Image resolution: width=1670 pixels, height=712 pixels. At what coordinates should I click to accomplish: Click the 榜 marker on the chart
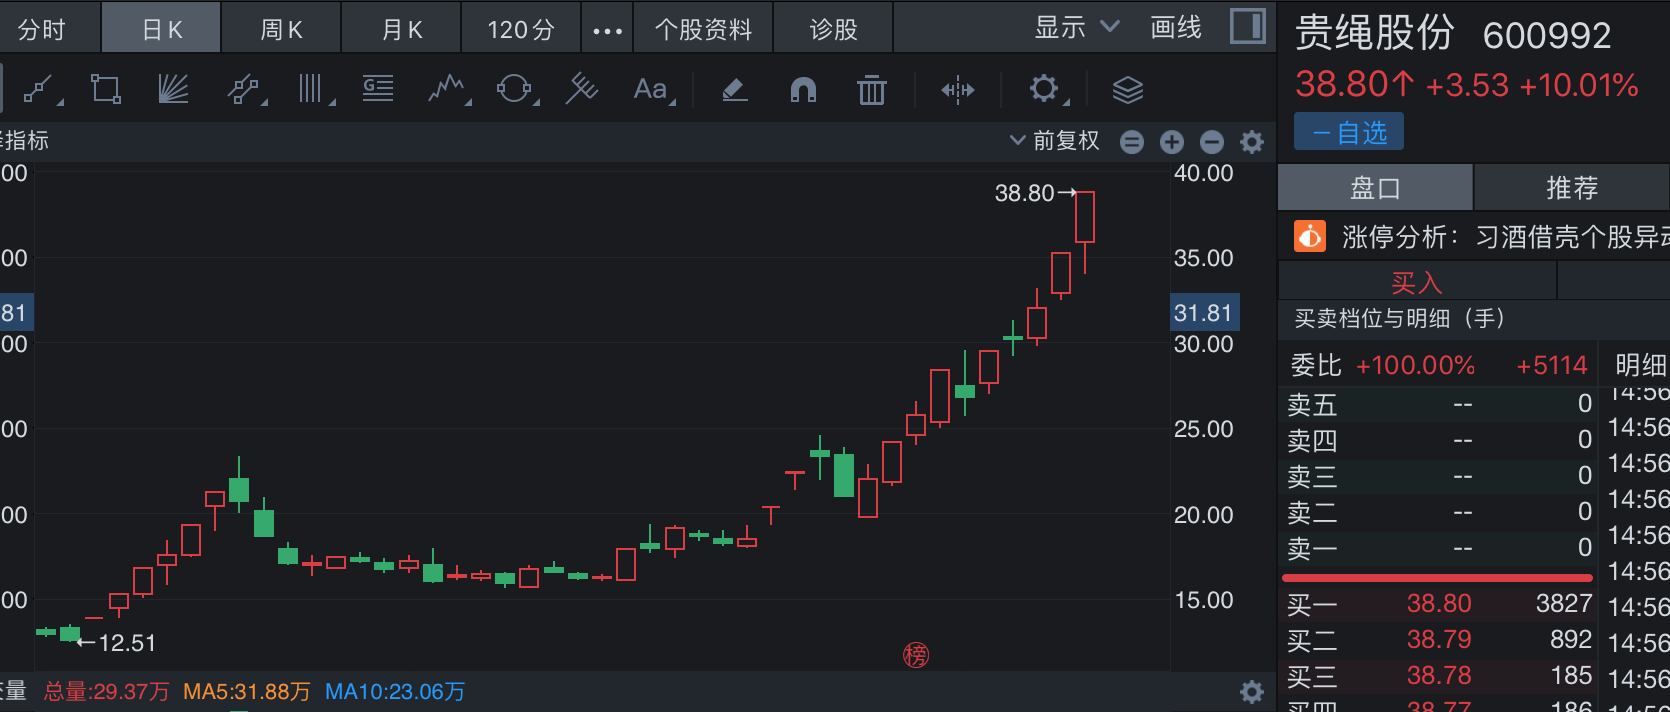(x=916, y=655)
